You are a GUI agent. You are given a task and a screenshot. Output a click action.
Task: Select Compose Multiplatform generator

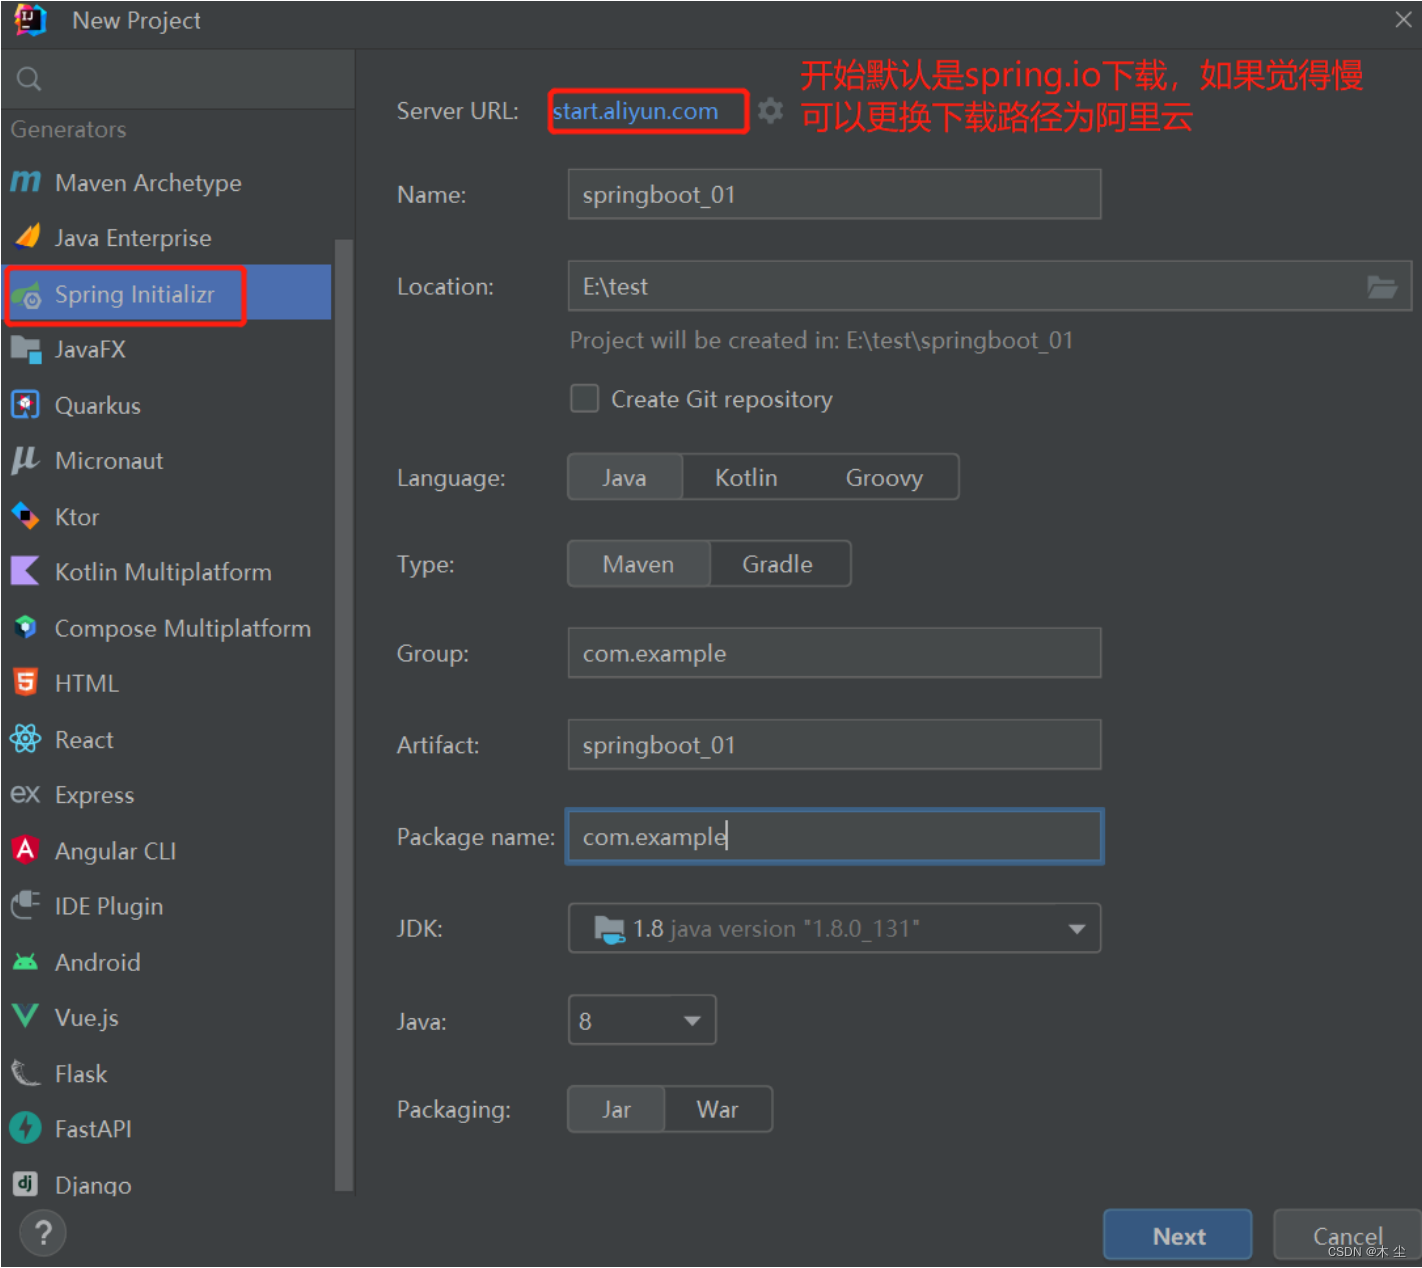(x=182, y=629)
